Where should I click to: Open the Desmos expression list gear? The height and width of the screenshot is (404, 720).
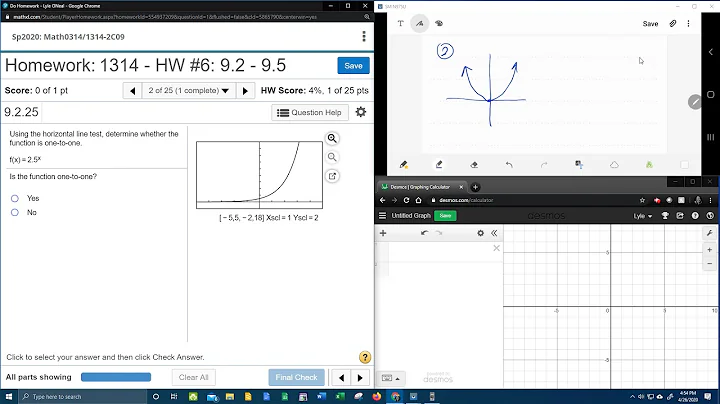point(480,233)
